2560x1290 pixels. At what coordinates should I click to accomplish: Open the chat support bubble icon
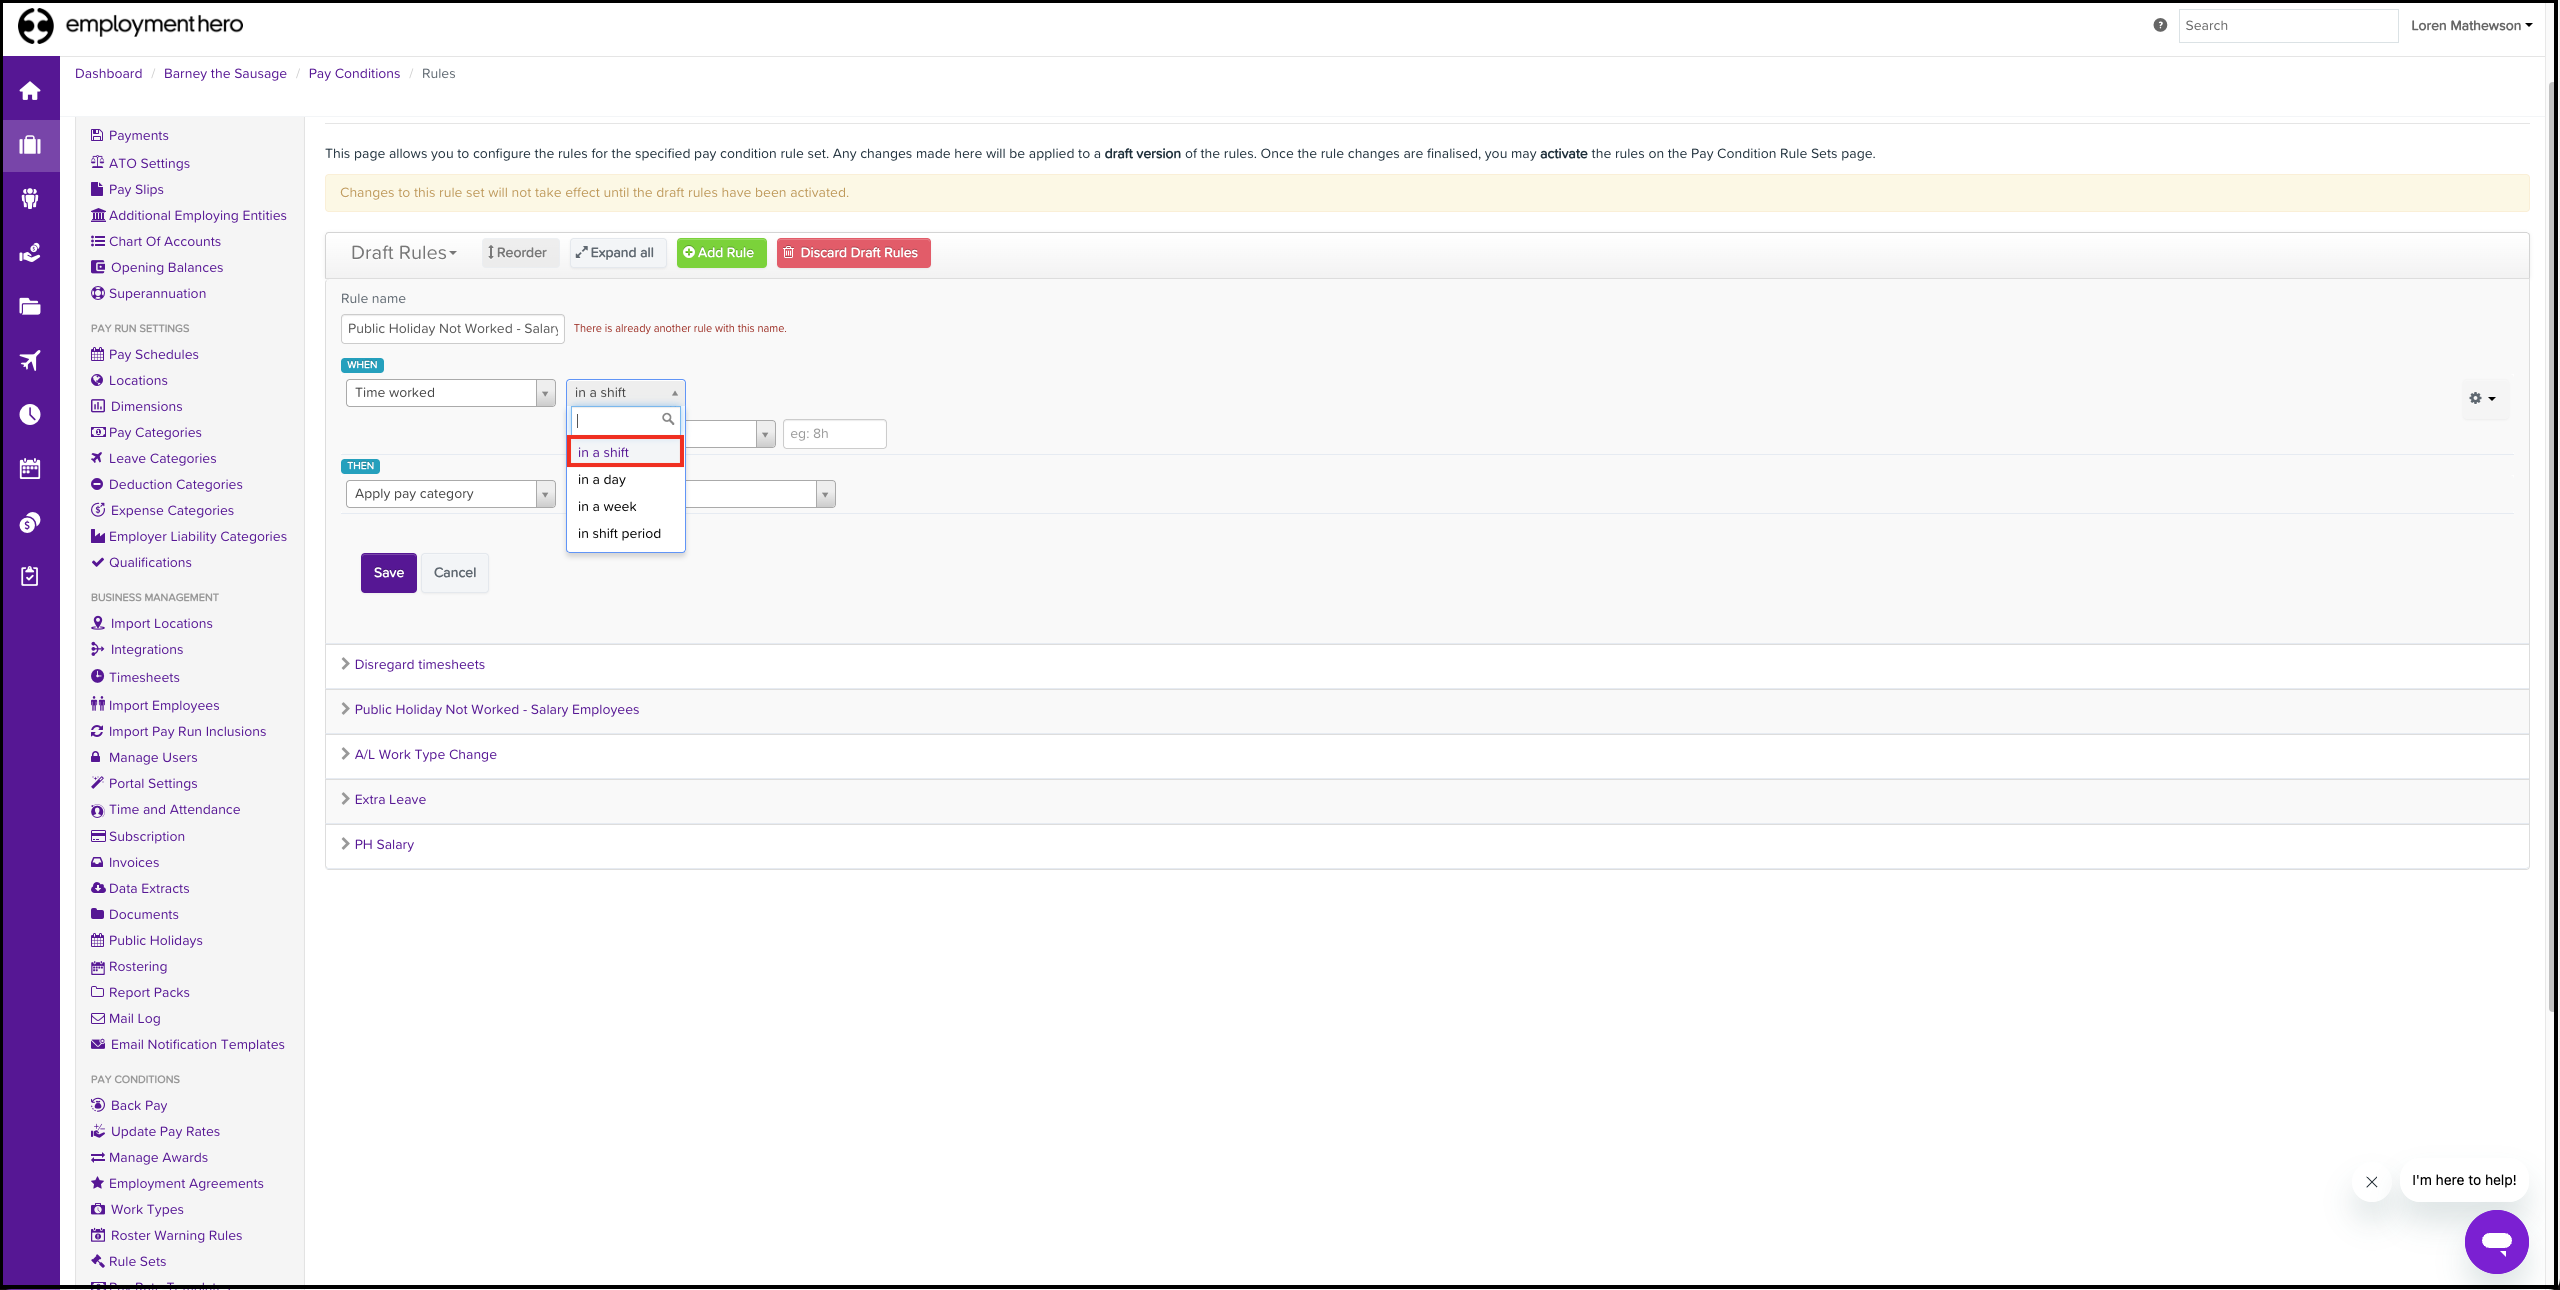tap(2496, 1241)
